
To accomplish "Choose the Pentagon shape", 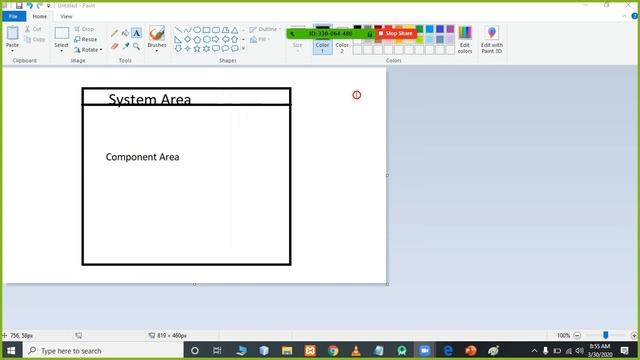I will pos(197,40).
